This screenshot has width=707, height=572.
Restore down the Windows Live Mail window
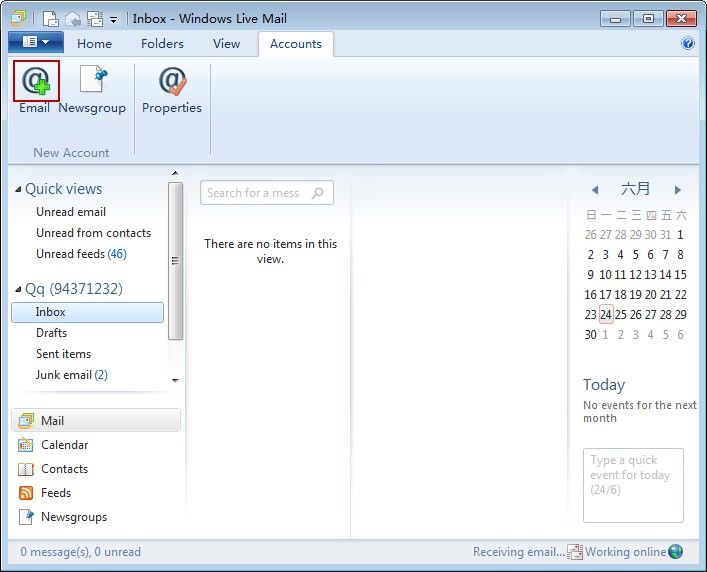(x=648, y=19)
